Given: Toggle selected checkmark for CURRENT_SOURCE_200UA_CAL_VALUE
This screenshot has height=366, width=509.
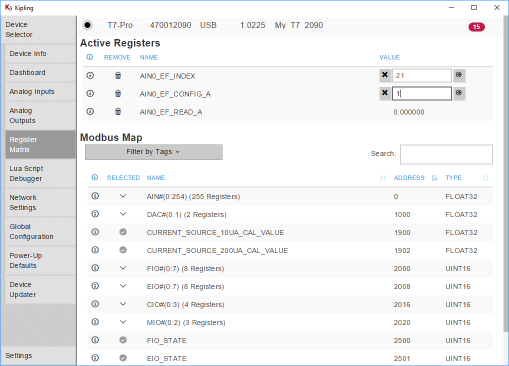Looking at the screenshot, I should pyautogui.click(x=123, y=250).
